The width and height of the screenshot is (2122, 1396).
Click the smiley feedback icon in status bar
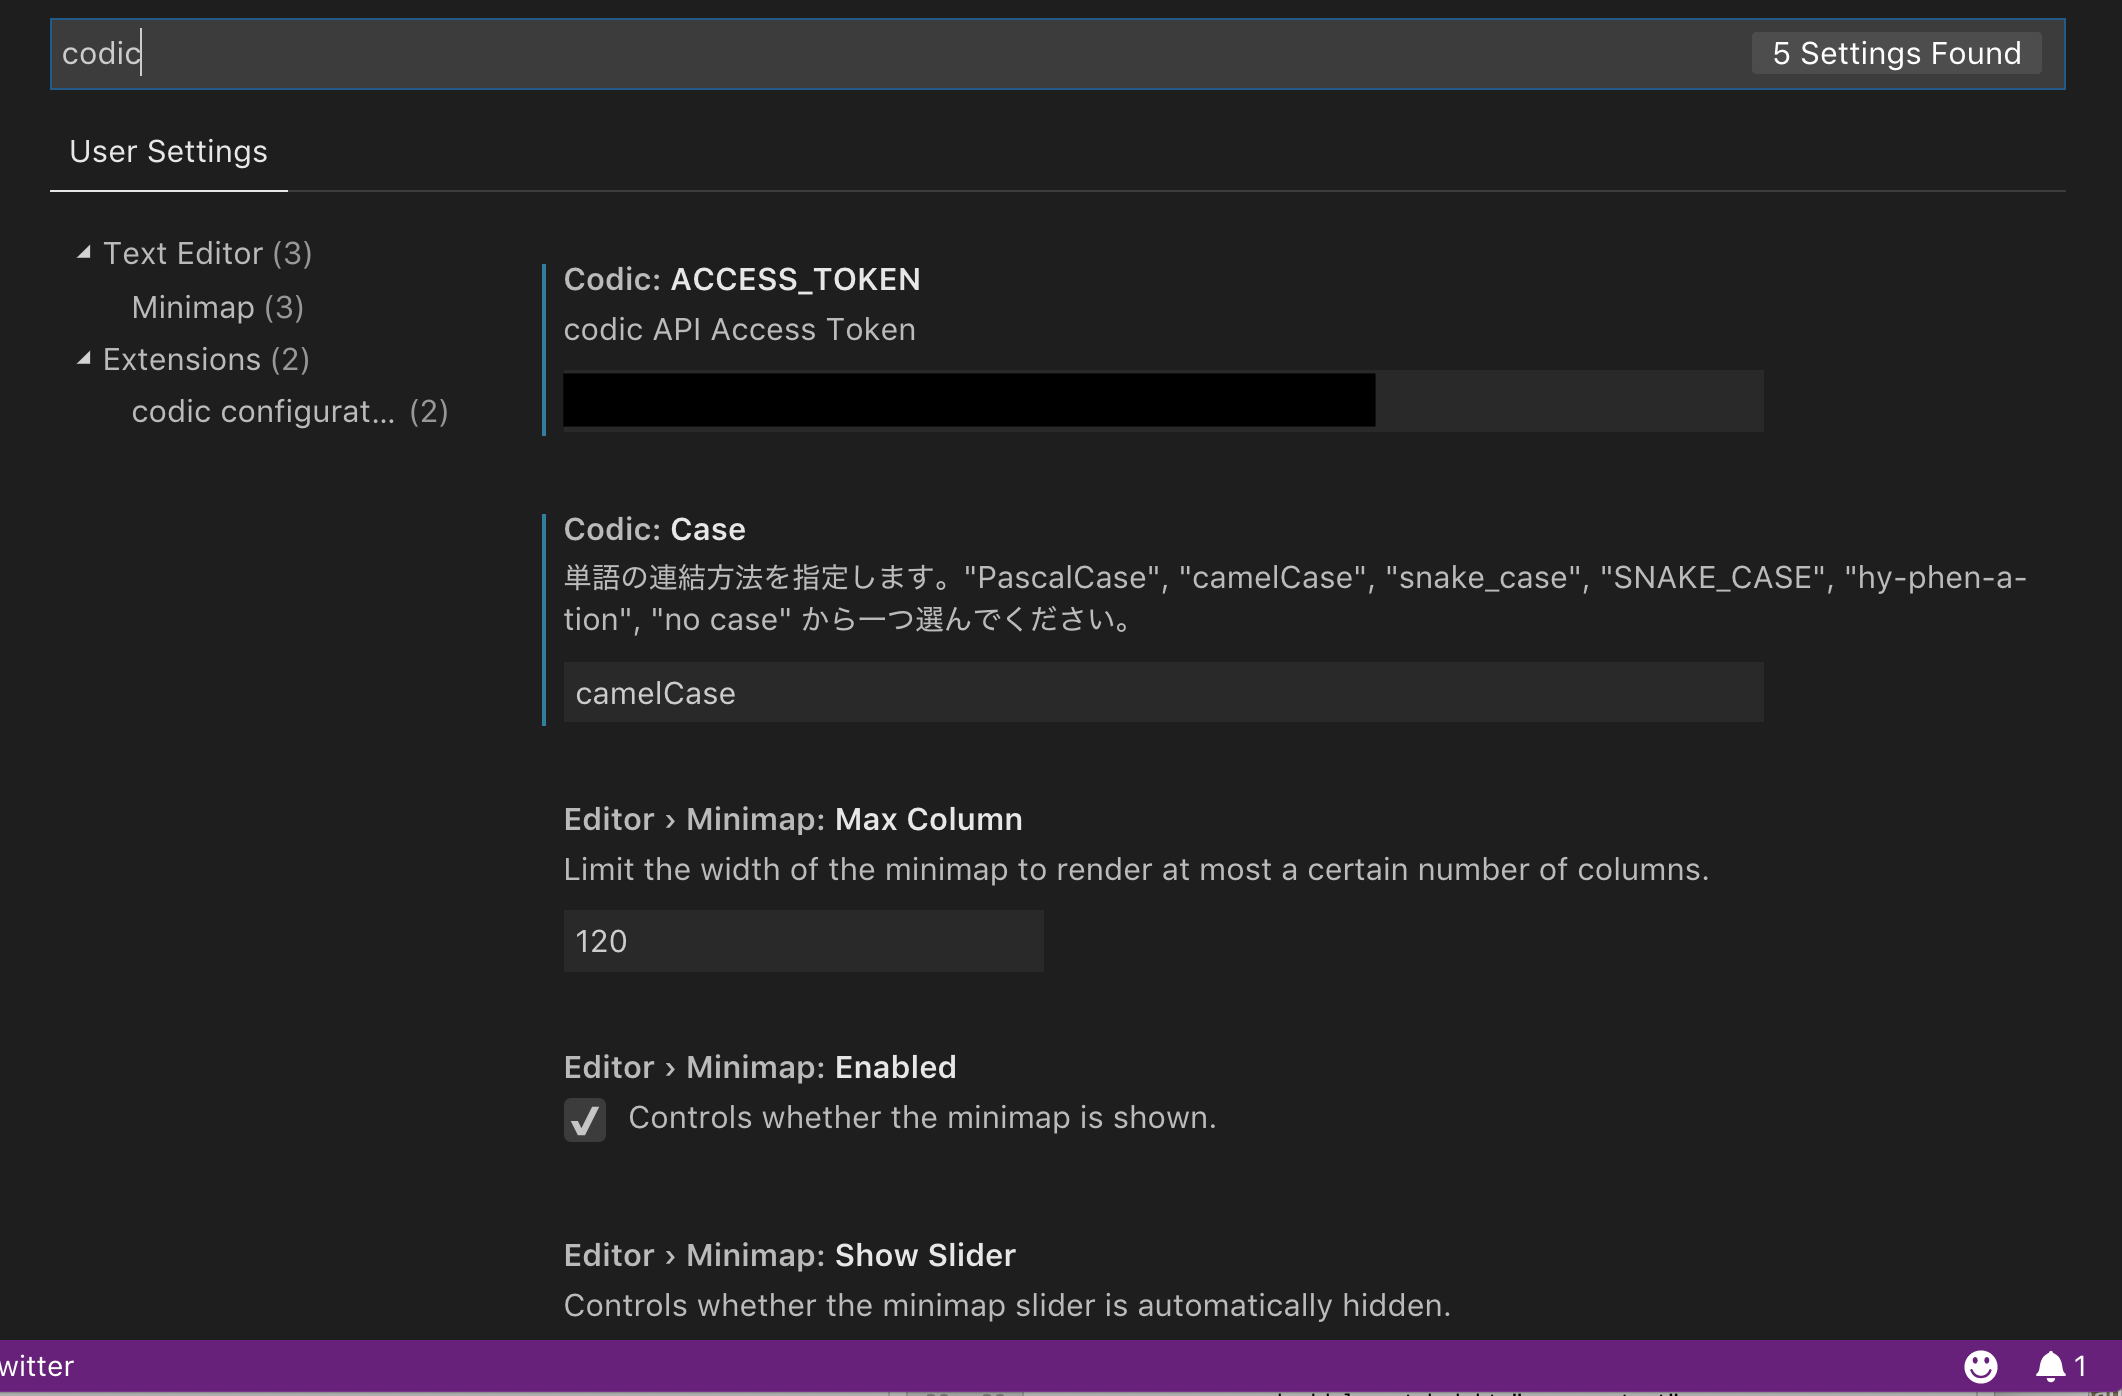(1980, 1366)
